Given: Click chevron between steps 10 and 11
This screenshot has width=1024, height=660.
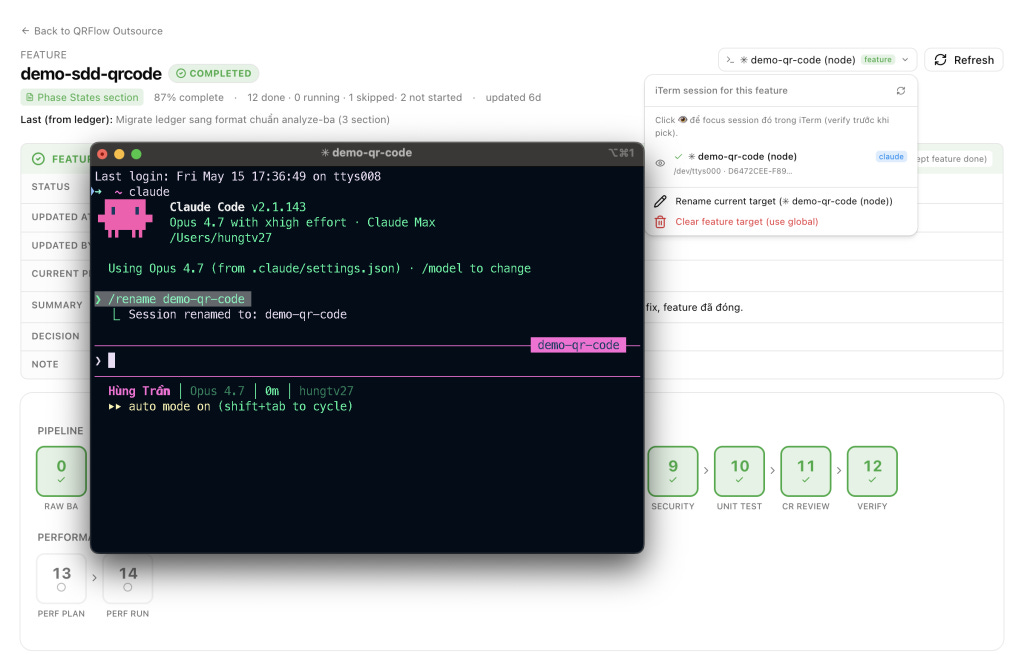Looking at the screenshot, I should [x=773, y=471].
